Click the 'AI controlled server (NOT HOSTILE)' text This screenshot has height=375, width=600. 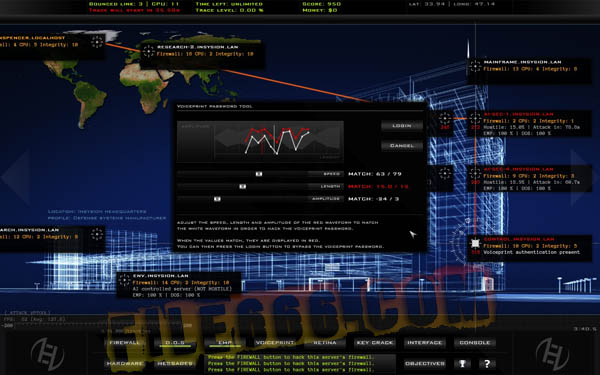coord(182,289)
